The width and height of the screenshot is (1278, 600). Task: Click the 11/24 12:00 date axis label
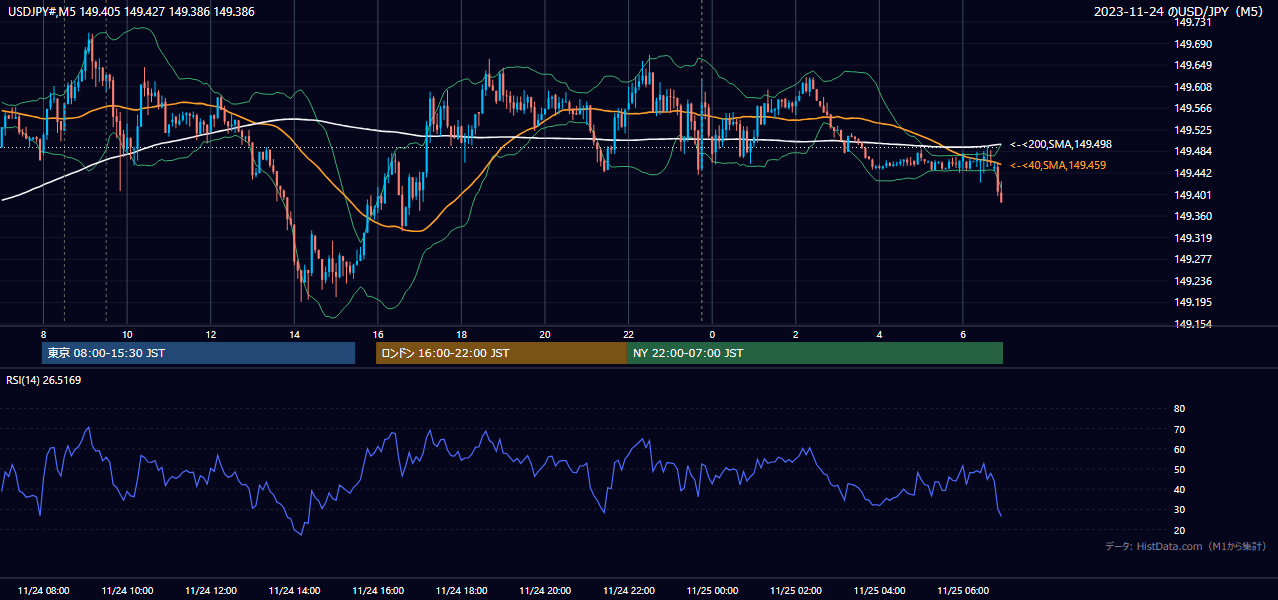(x=210, y=590)
